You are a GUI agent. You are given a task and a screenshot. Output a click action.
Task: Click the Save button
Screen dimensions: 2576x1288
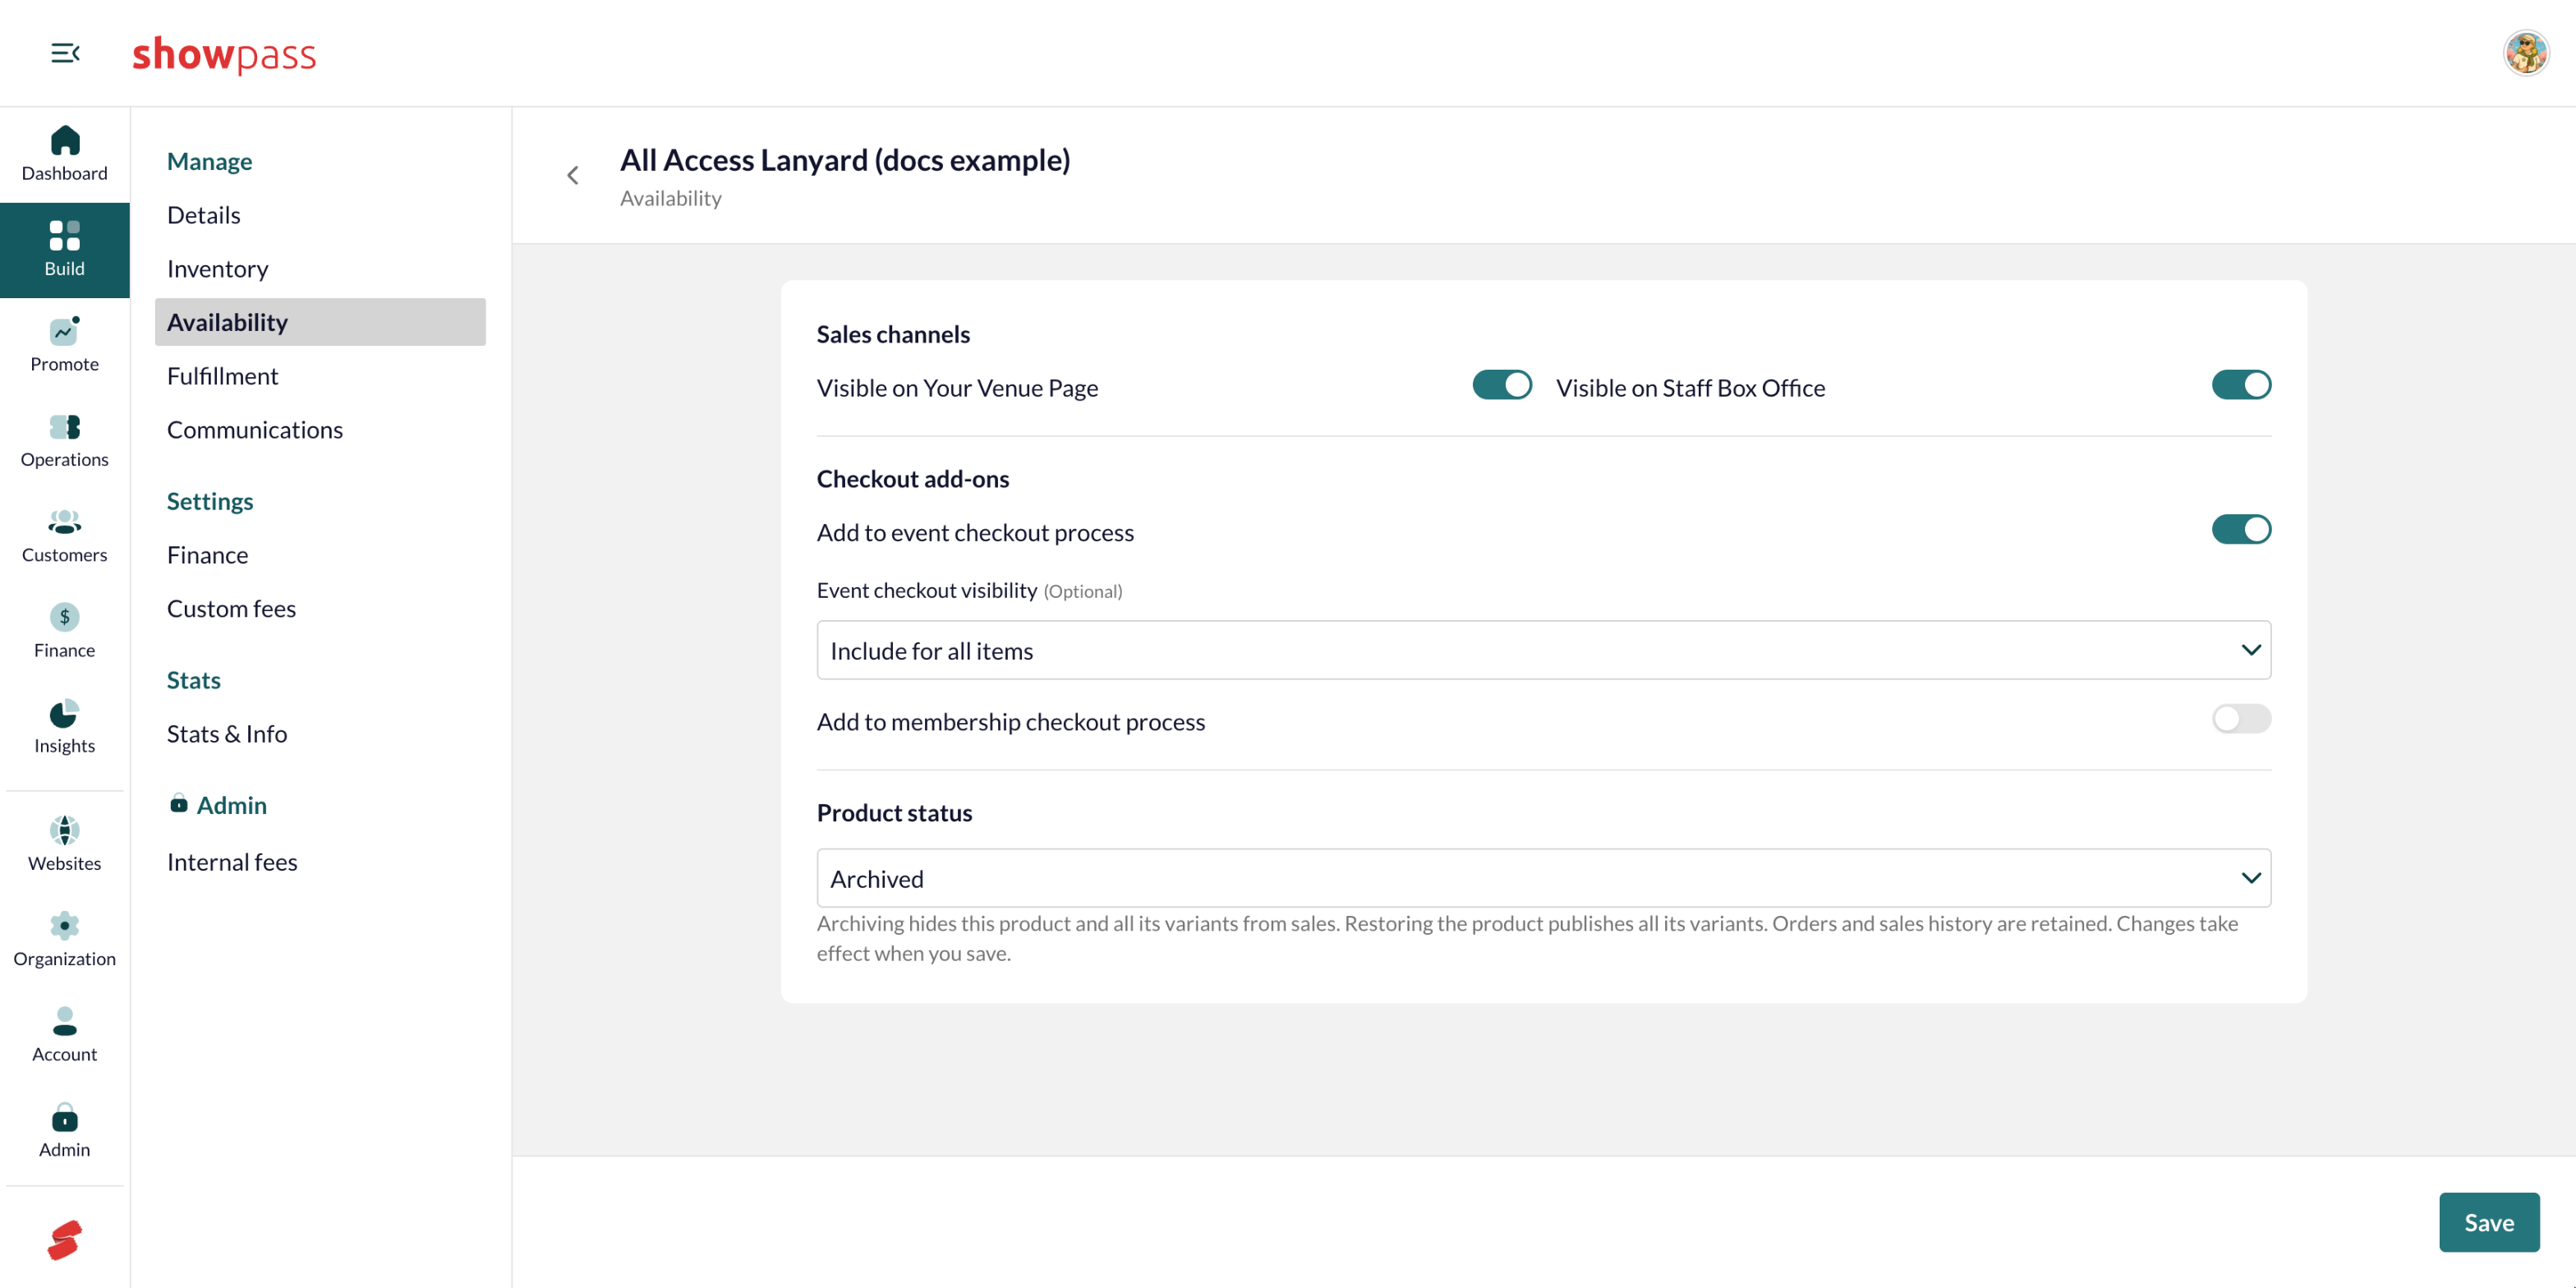[2489, 1222]
